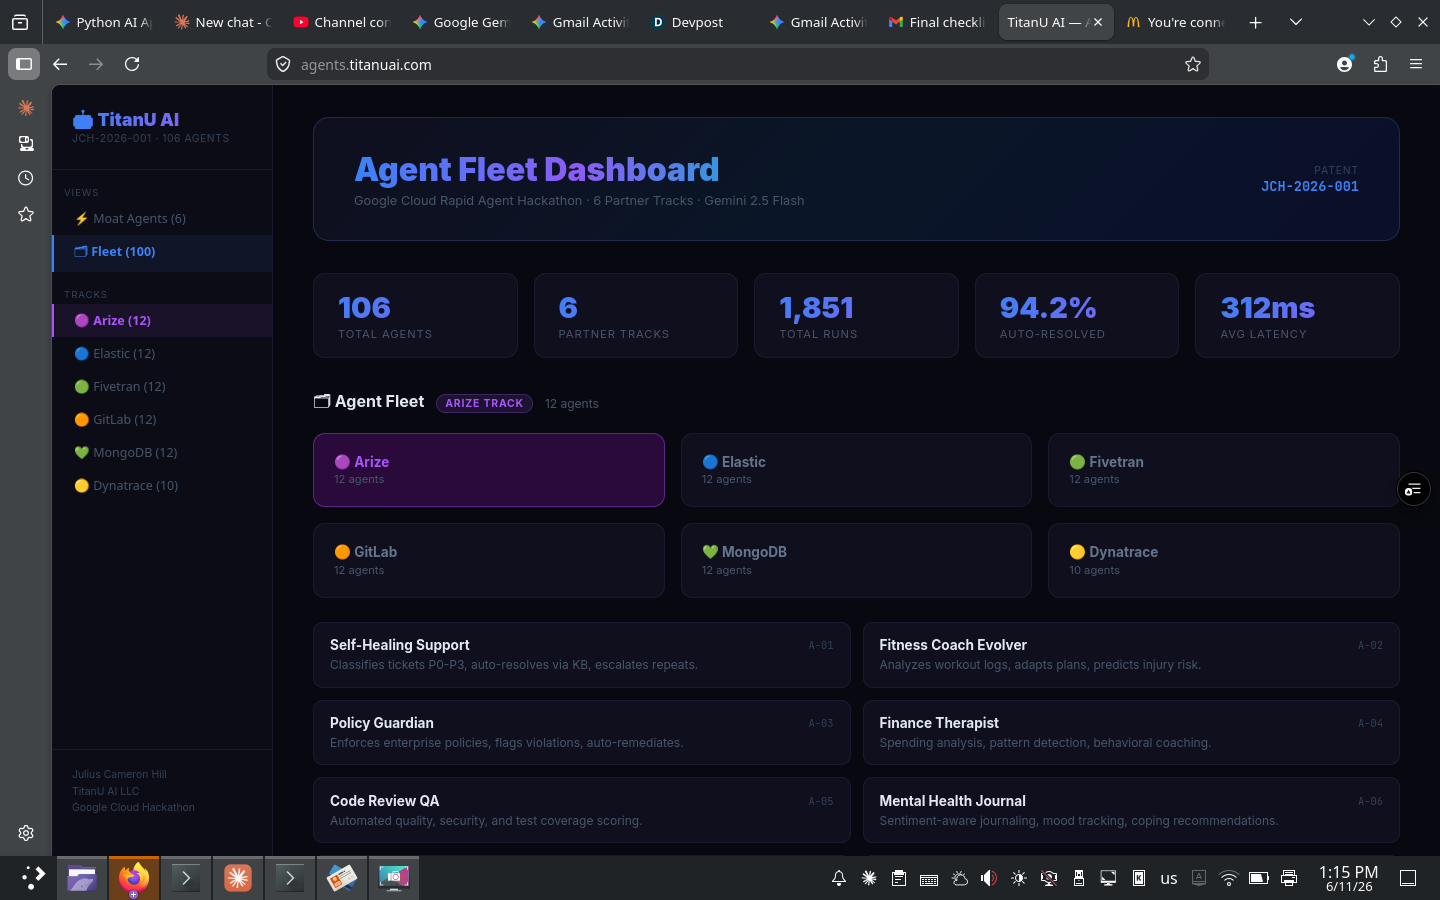Switch to the Google Gemini browser tab
Image resolution: width=1440 pixels, height=900 pixels.
click(460, 22)
